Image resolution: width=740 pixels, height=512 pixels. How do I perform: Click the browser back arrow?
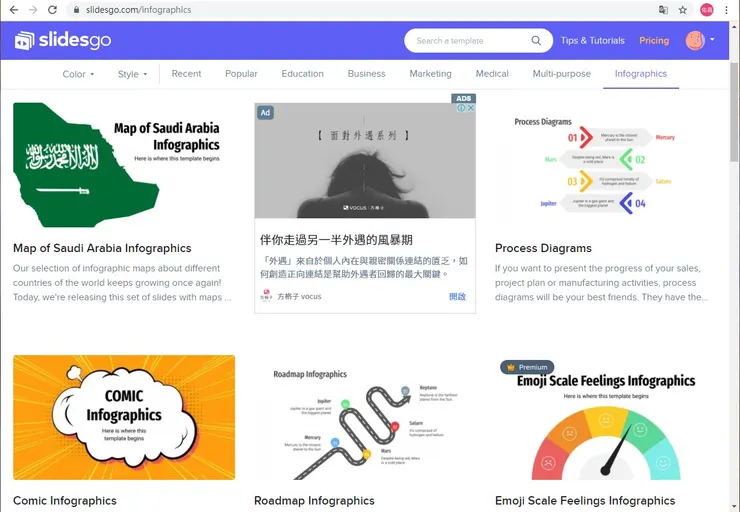(14, 9)
